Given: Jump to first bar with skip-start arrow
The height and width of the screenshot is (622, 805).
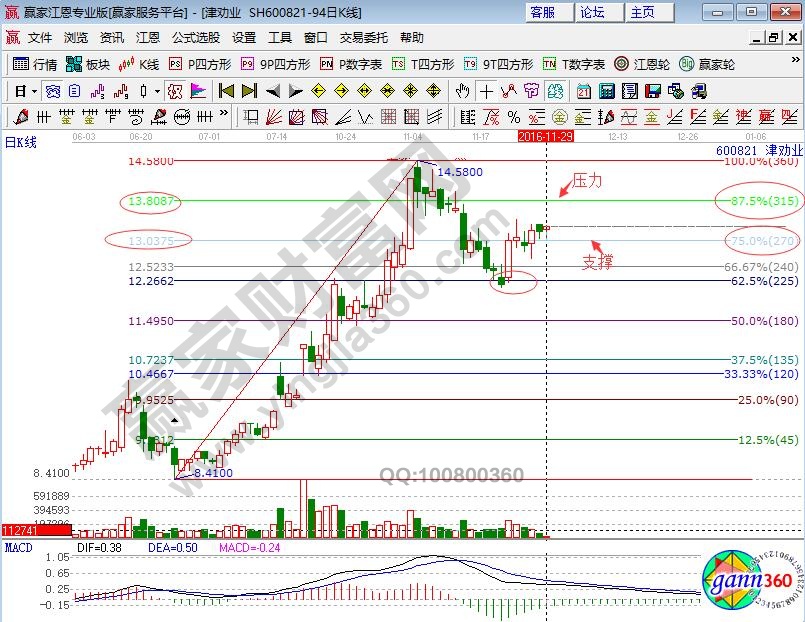Looking at the screenshot, I should click(x=227, y=91).
